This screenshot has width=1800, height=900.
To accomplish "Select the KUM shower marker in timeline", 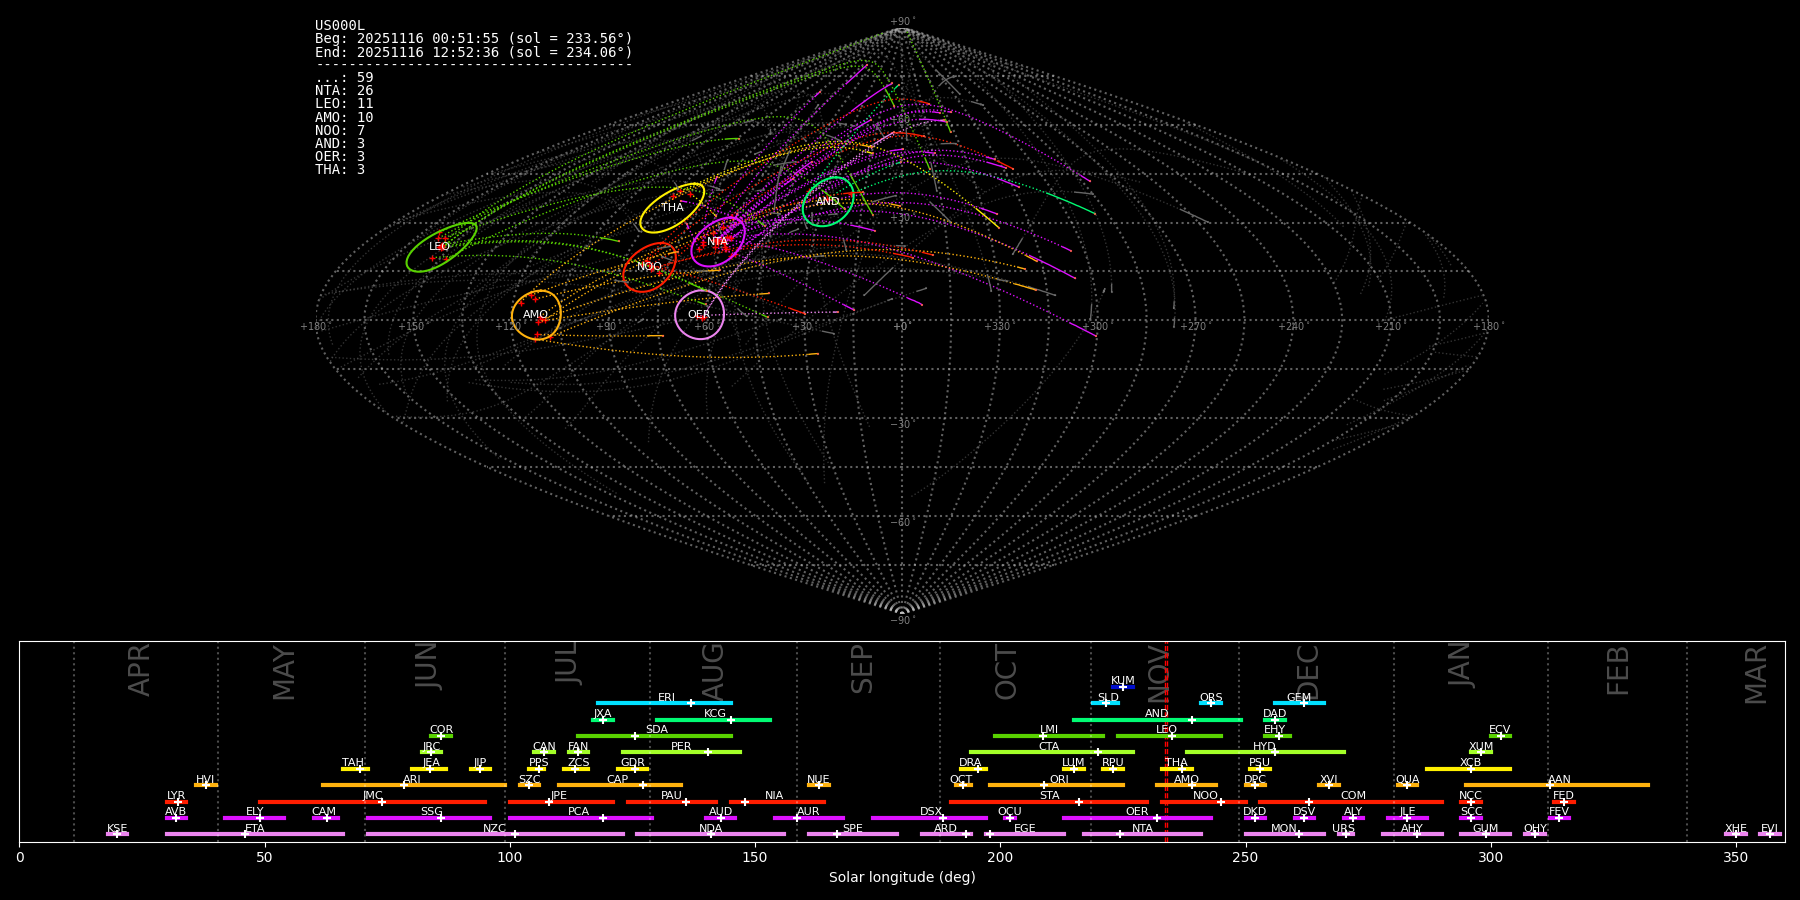I will (x=1122, y=687).
